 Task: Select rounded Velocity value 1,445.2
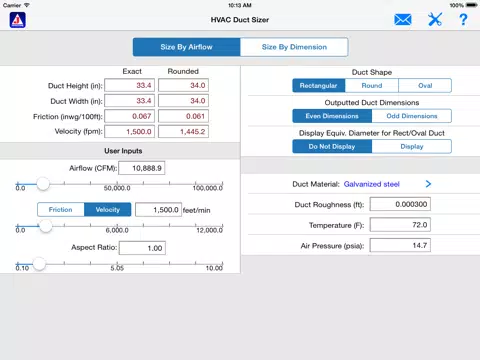click(183, 131)
